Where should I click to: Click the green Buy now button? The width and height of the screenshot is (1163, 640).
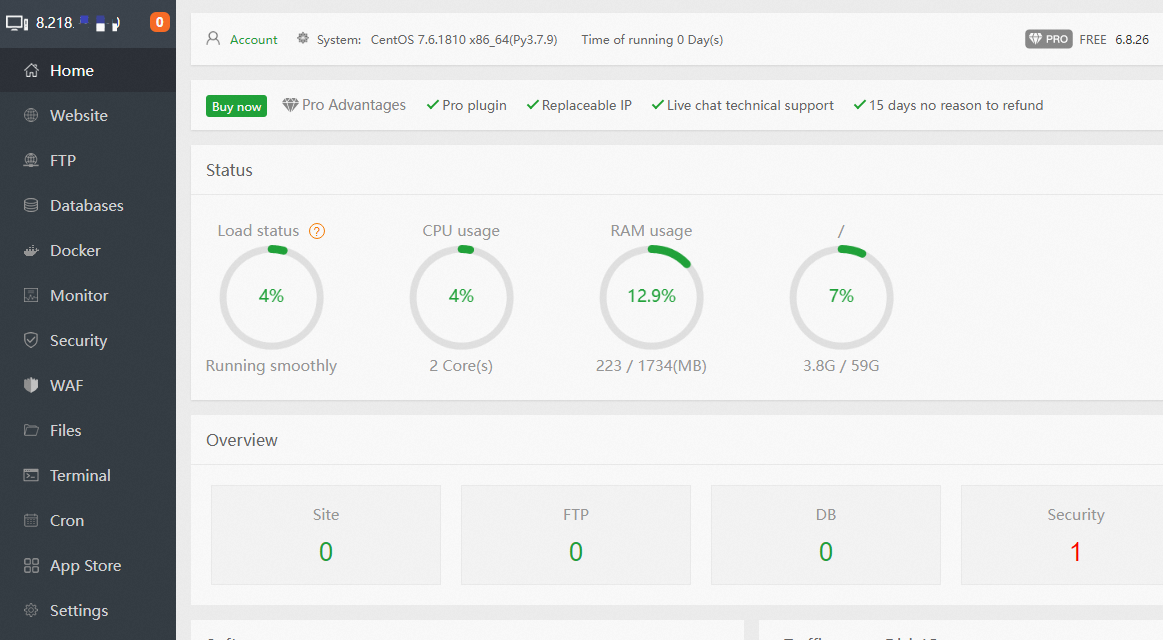(237, 106)
